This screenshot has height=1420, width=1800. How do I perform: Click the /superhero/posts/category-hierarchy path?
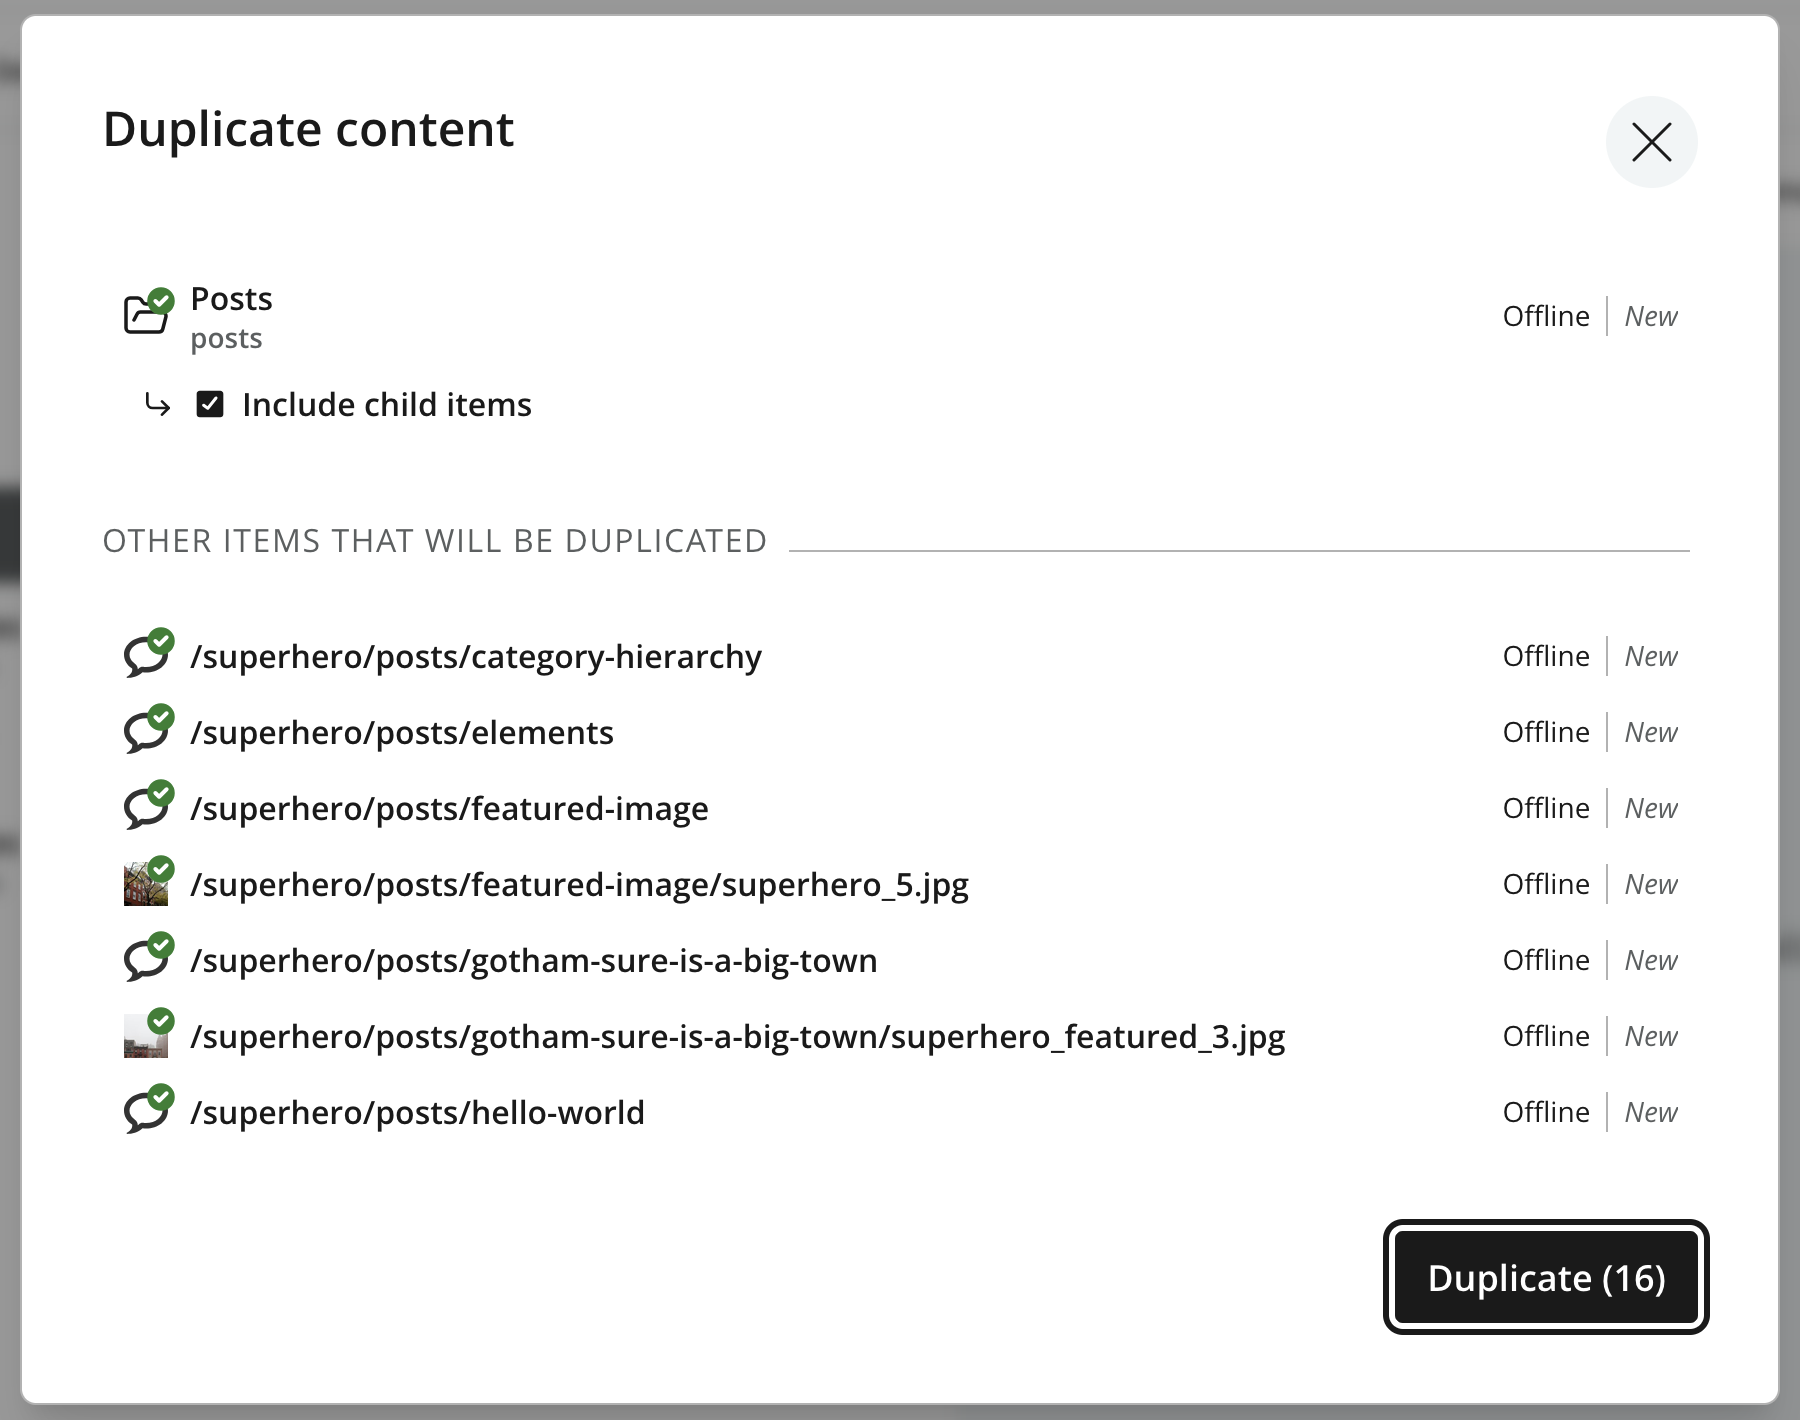coord(476,657)
